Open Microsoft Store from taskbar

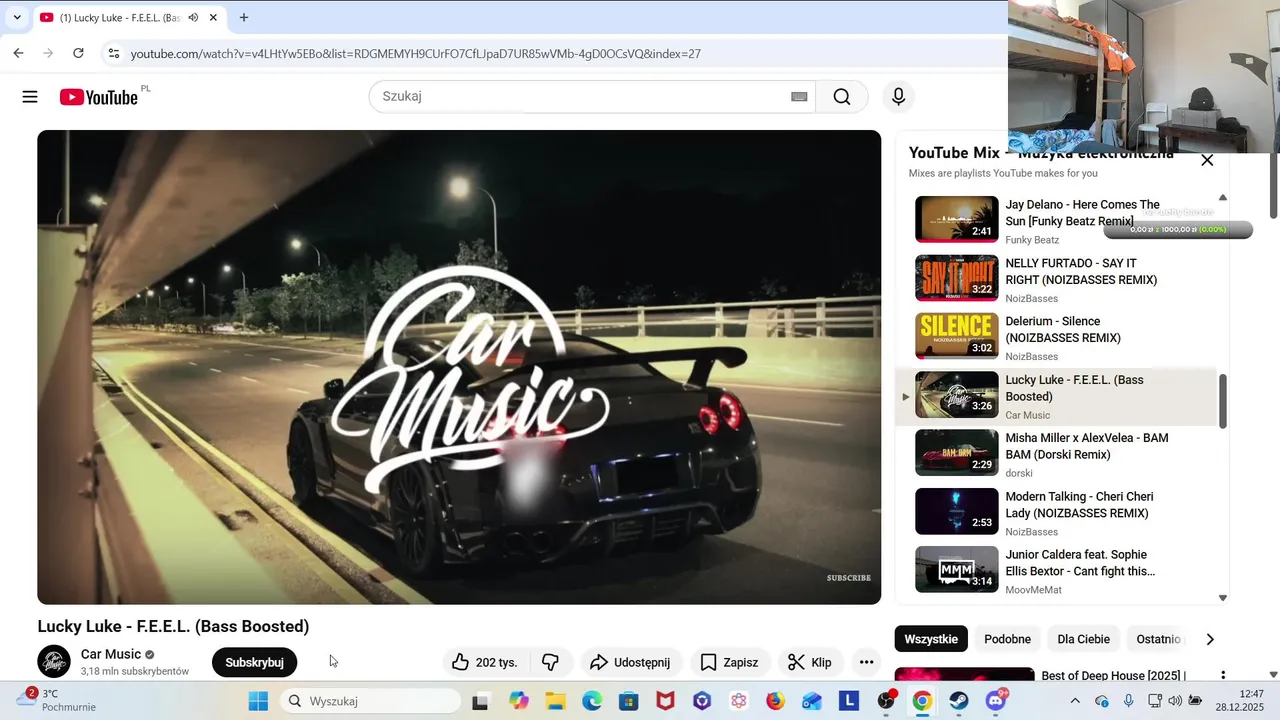coord(628,701)
